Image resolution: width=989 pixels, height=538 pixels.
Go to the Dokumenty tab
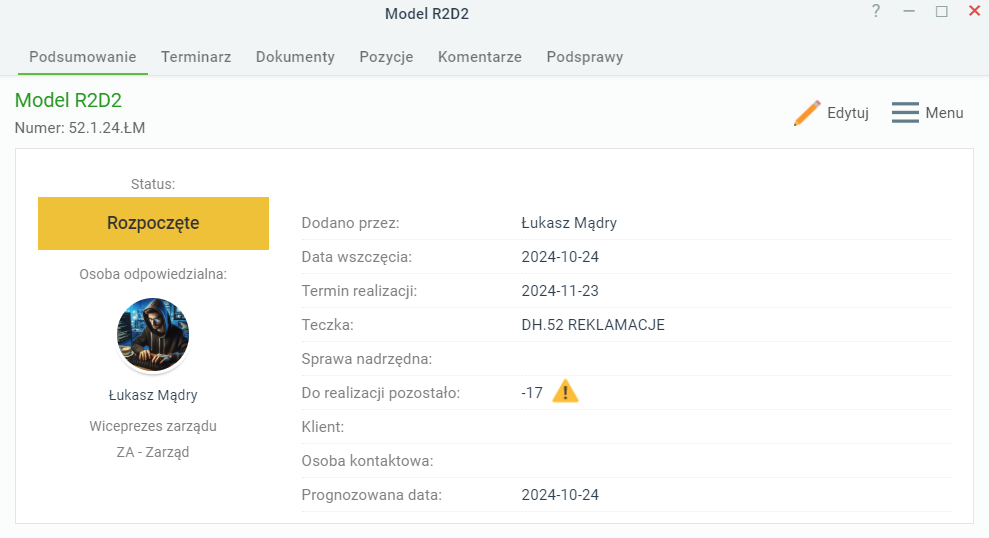tap(295, 57)
